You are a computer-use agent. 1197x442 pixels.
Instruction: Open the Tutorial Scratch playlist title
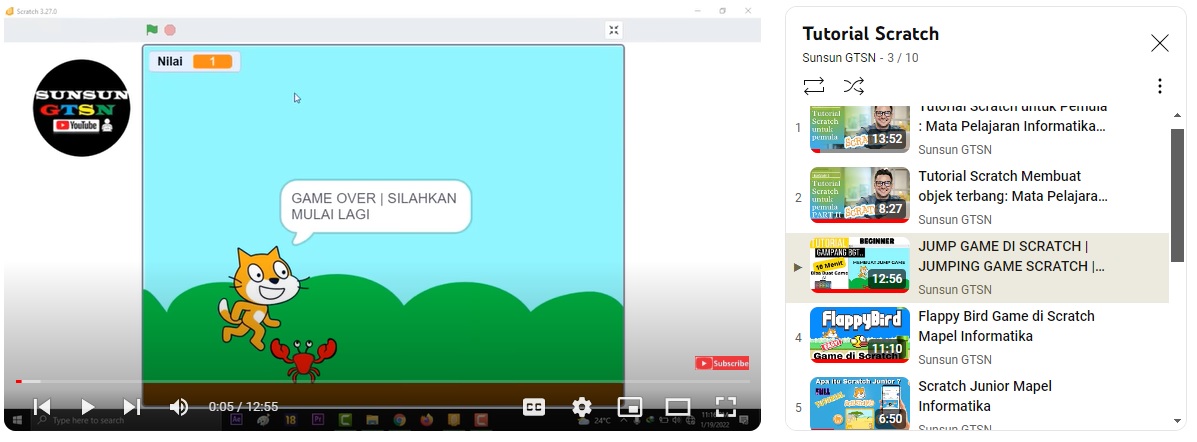pos(870,34)
